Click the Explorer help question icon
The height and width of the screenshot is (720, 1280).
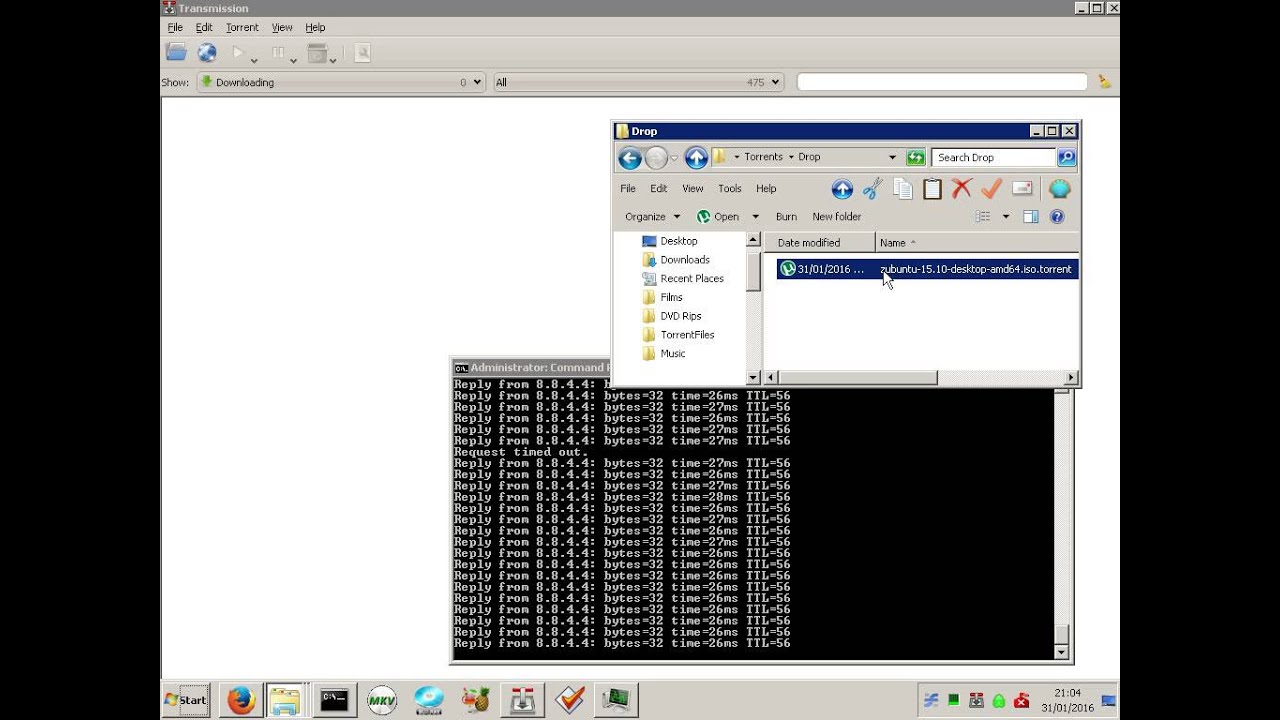click(1057, 216)
